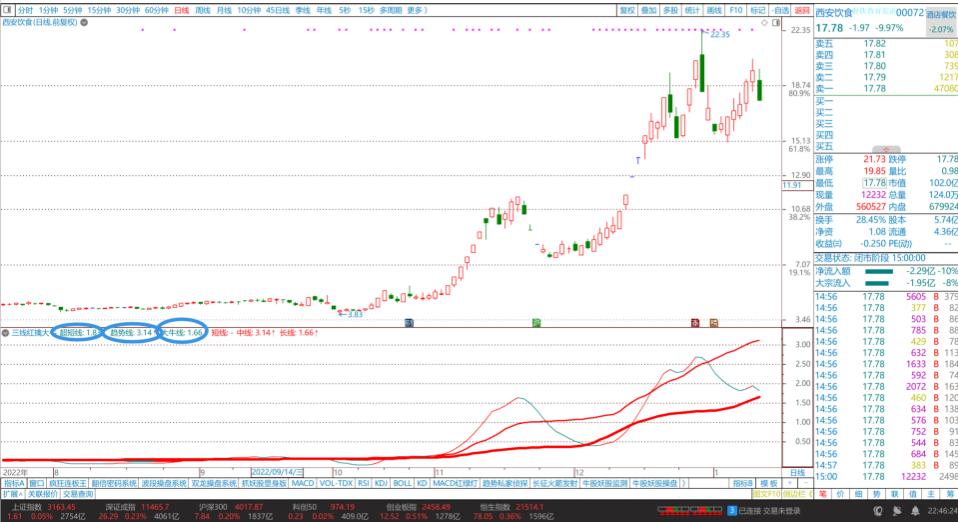Image resolution: width=958 pixels, height=522 pixels.
Task: Click the red marker icon on the chart baseline
Action: click(695, 322)
